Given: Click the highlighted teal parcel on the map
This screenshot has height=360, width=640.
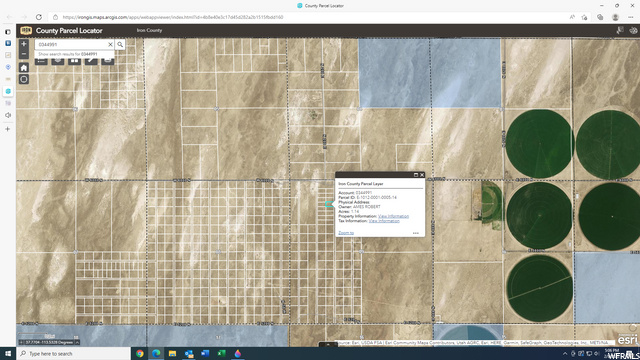Looking at the screenshot, I should 329,204.
